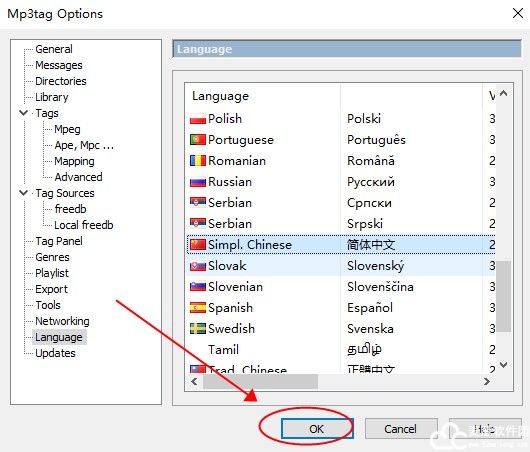Collapse the Tag Sources tree node
Viewport: 530px width, 452px height.
[x=23, y=193]
